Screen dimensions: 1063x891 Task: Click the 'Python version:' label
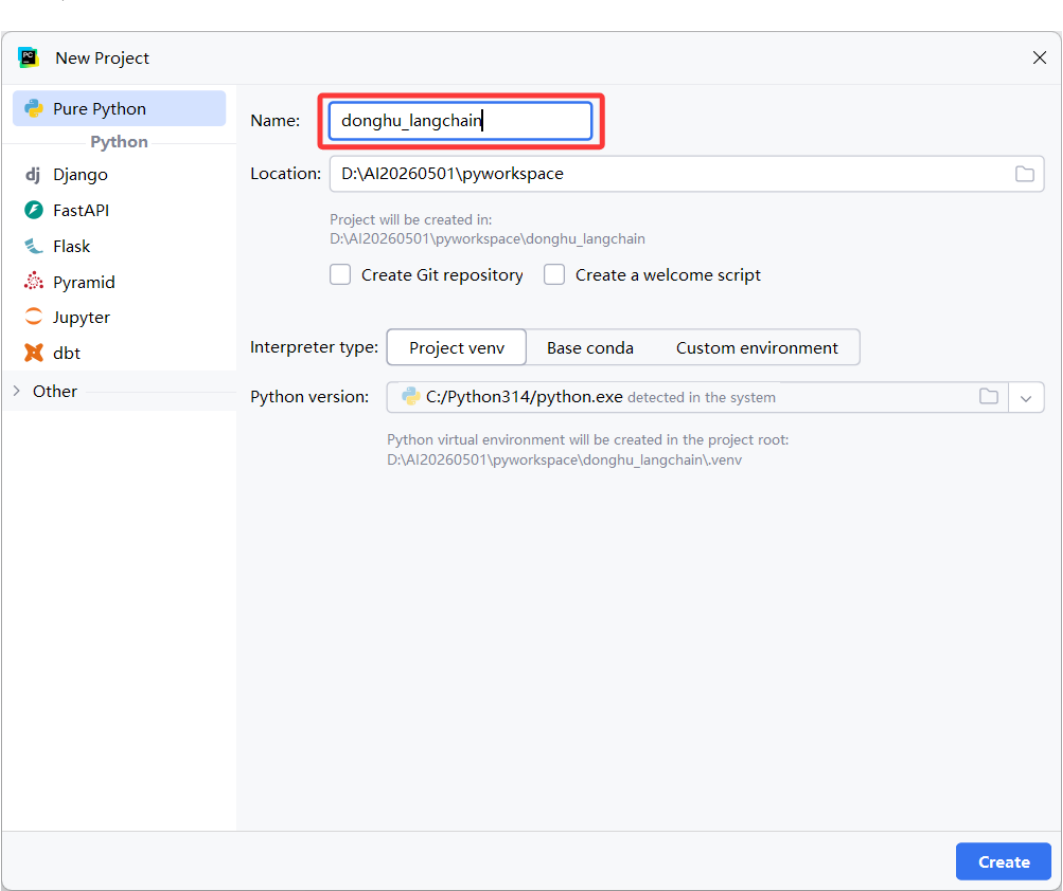point(310,397)
